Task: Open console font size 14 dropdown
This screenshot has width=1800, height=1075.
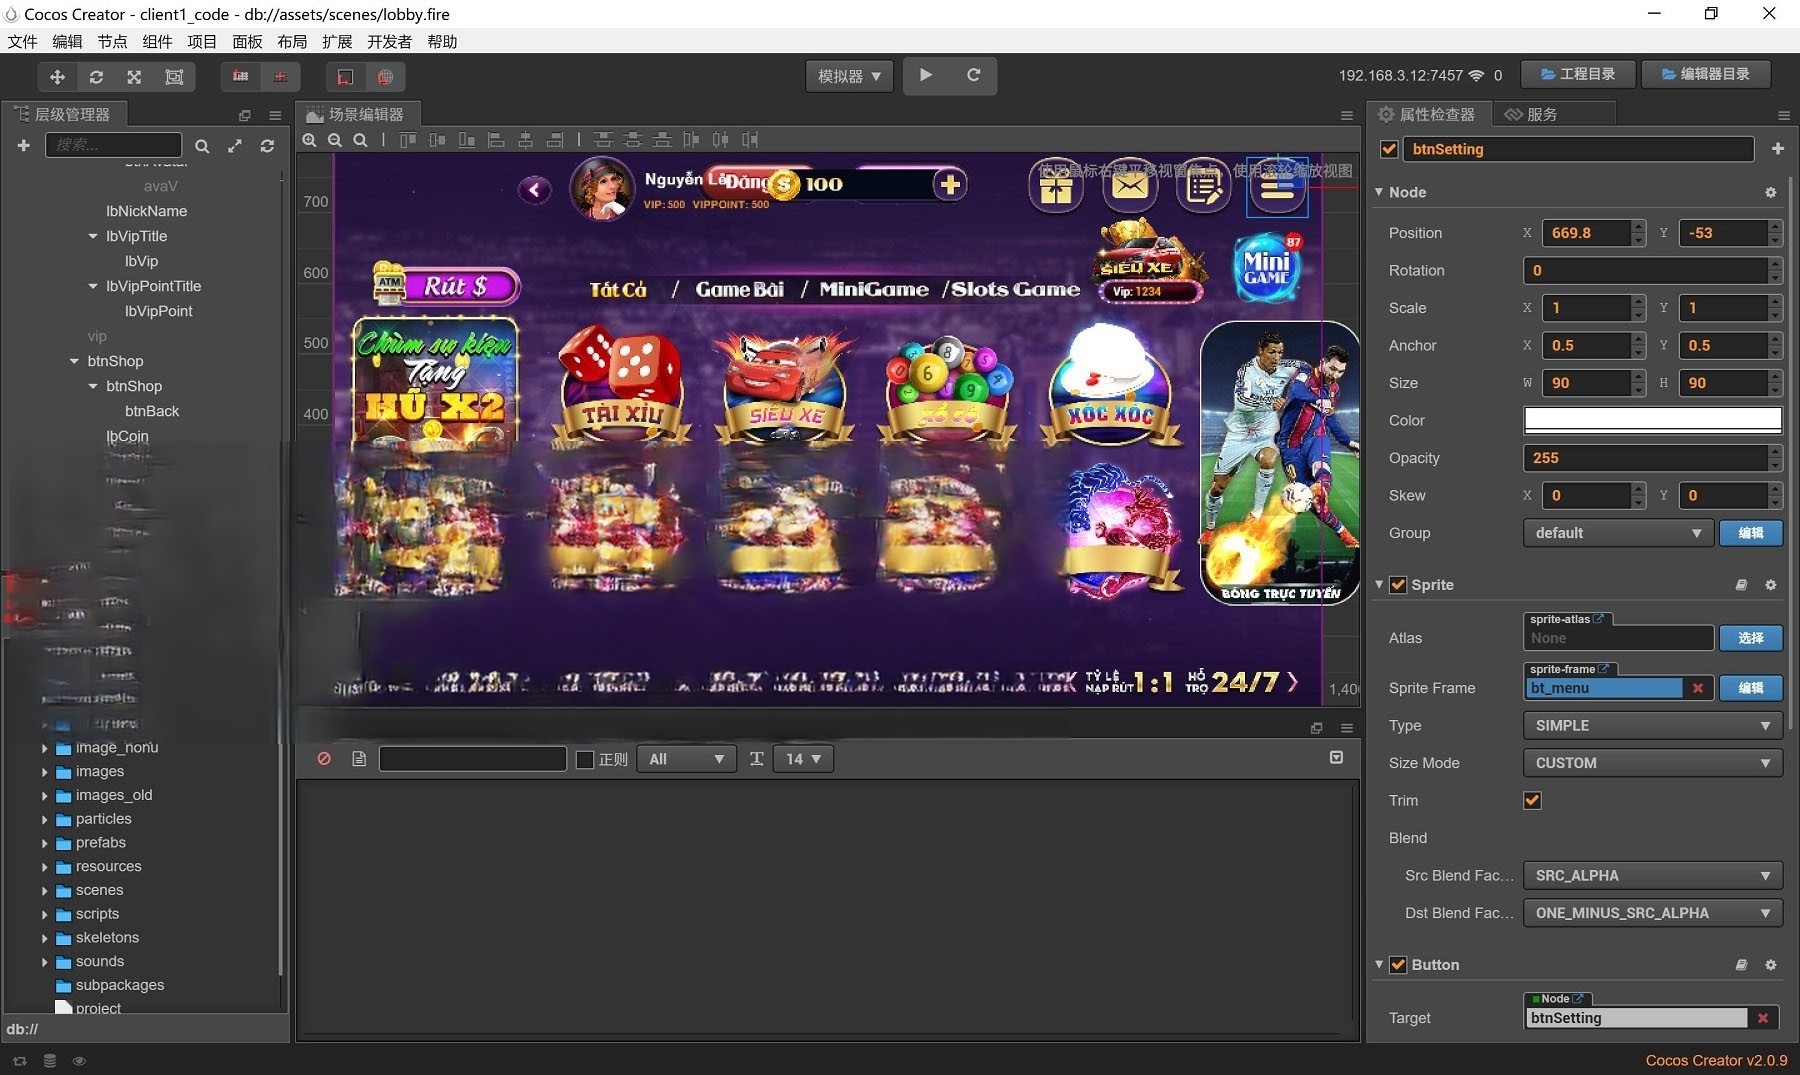Action: click(x=803, y=759)
